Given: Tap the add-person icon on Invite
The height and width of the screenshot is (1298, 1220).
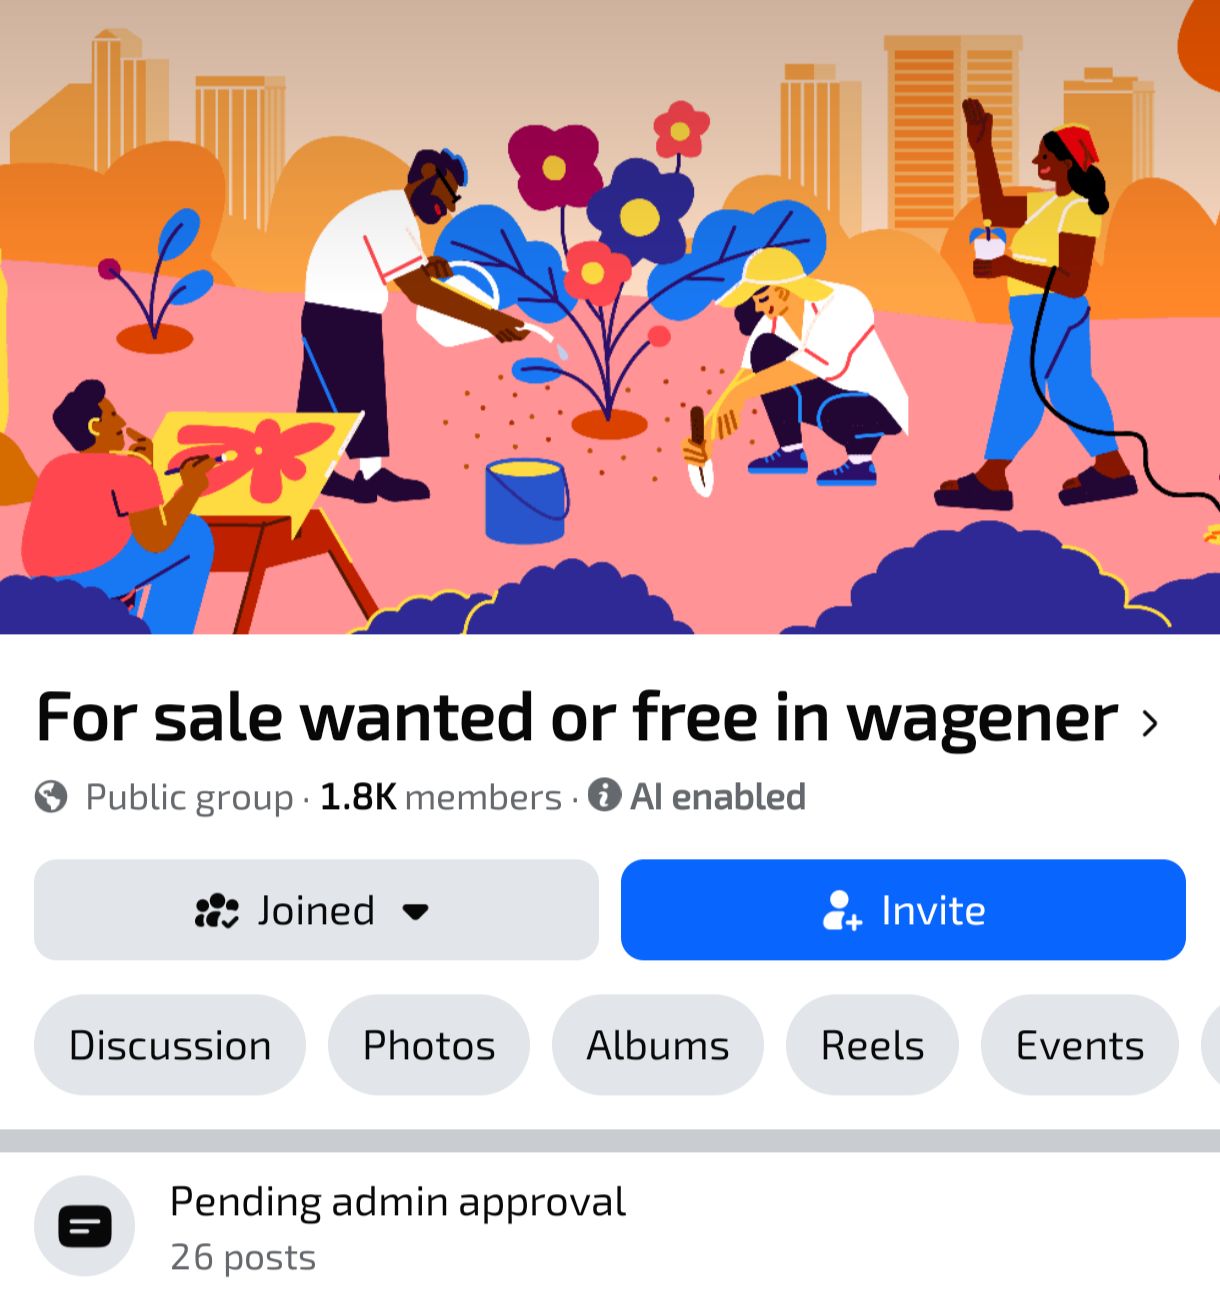Looking at the screenshot, I should click(x=842, y=911).
